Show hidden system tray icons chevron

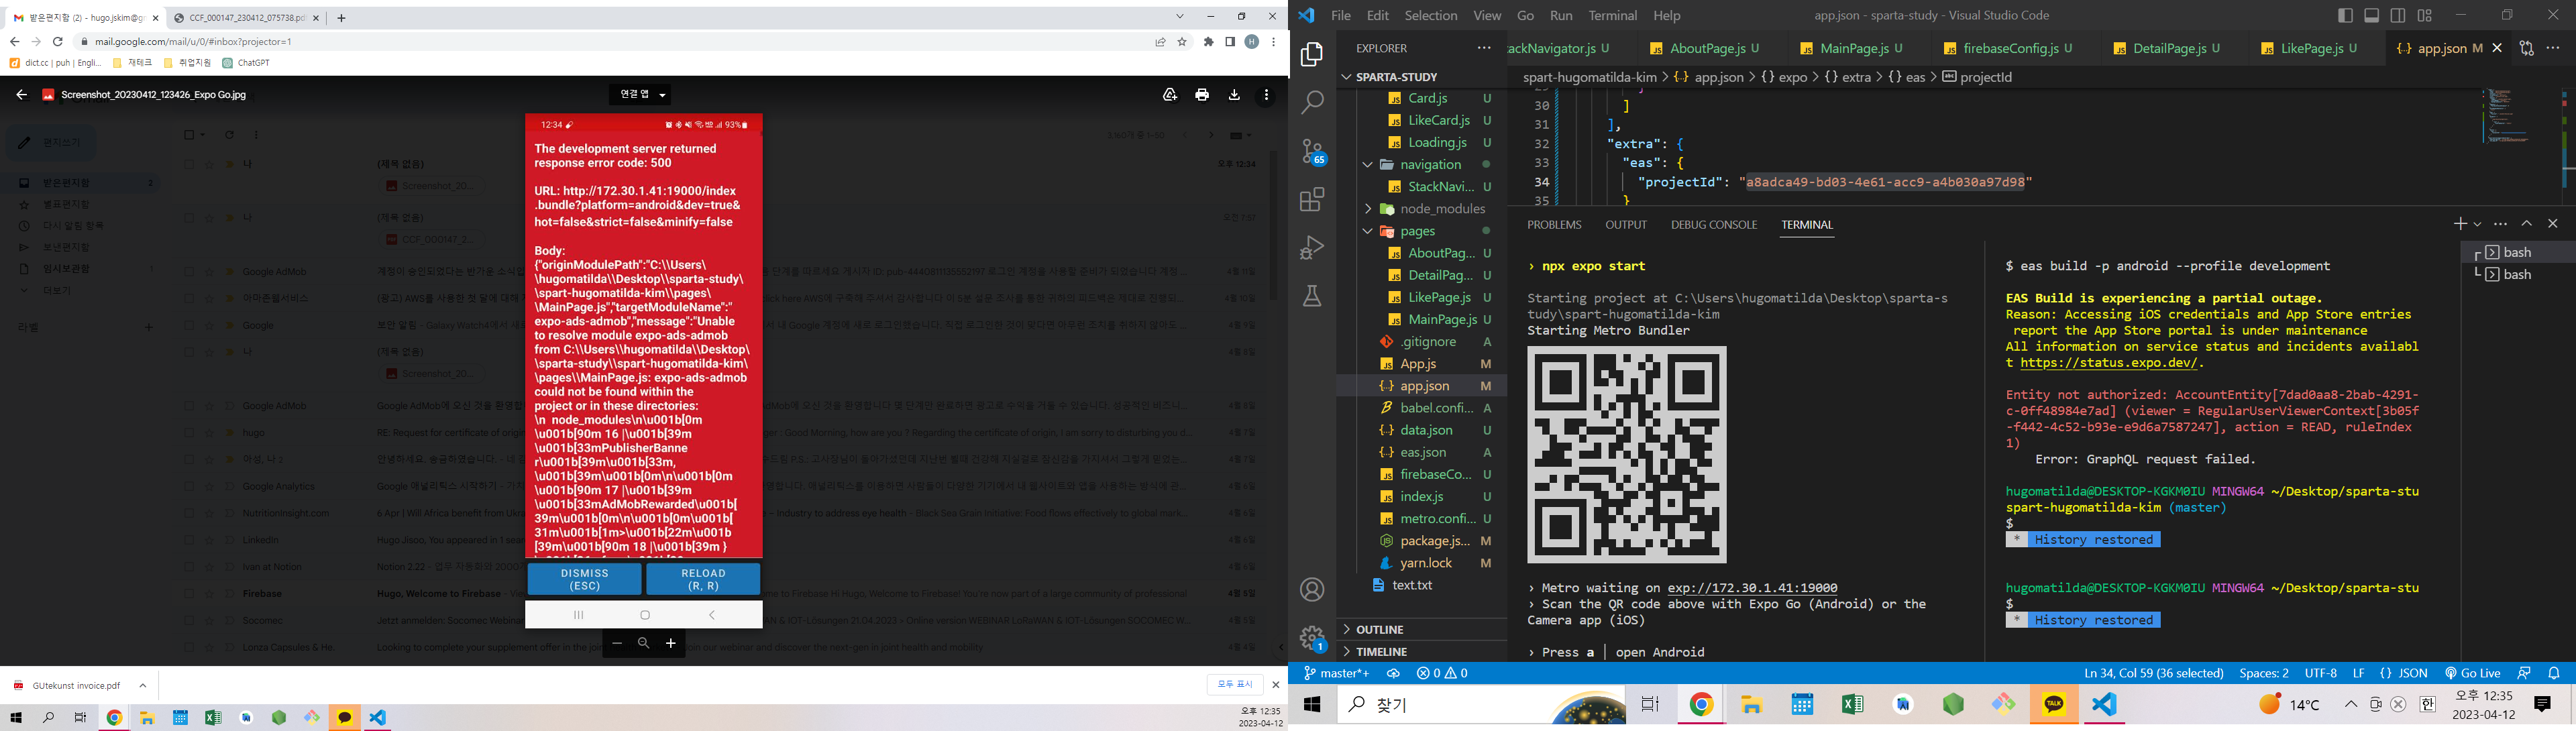2350,705
